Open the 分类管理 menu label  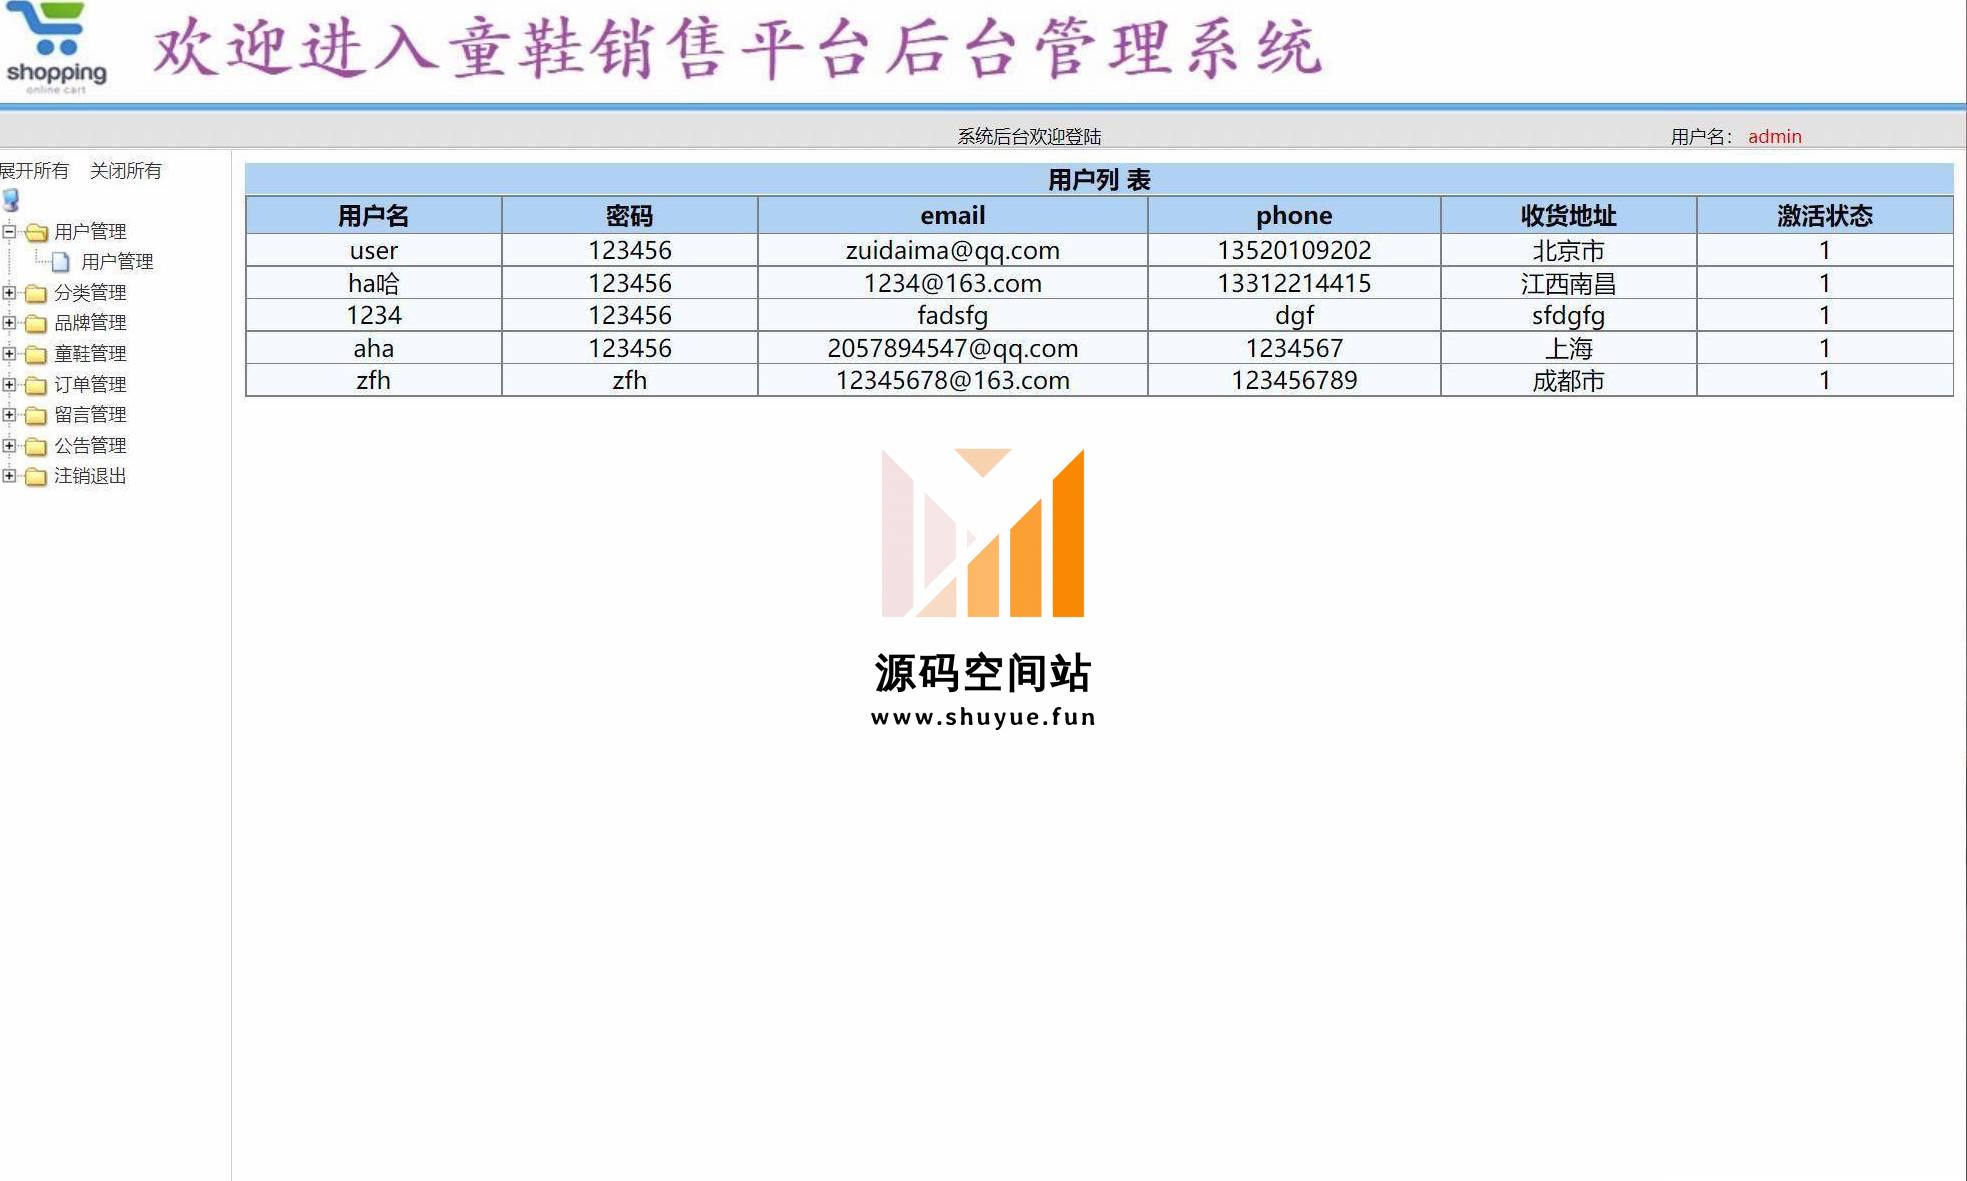coord(90,293)
